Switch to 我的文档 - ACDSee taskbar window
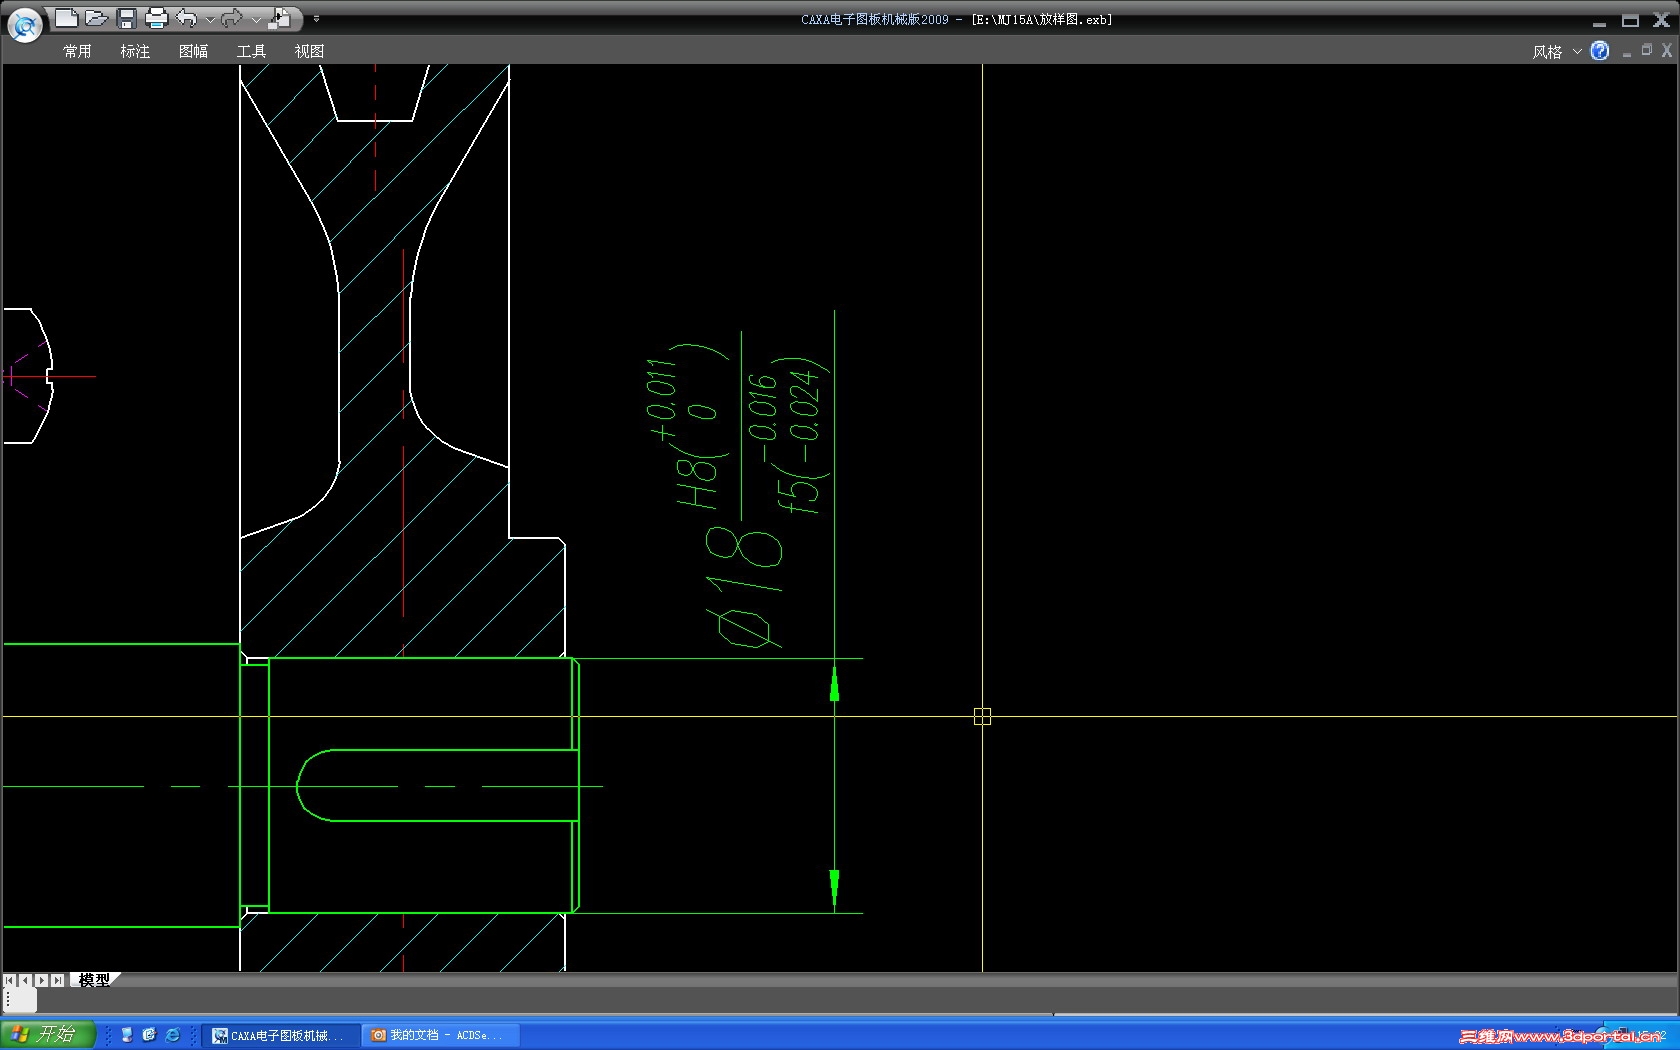1680x1050 pixels. pos(440,1035)
